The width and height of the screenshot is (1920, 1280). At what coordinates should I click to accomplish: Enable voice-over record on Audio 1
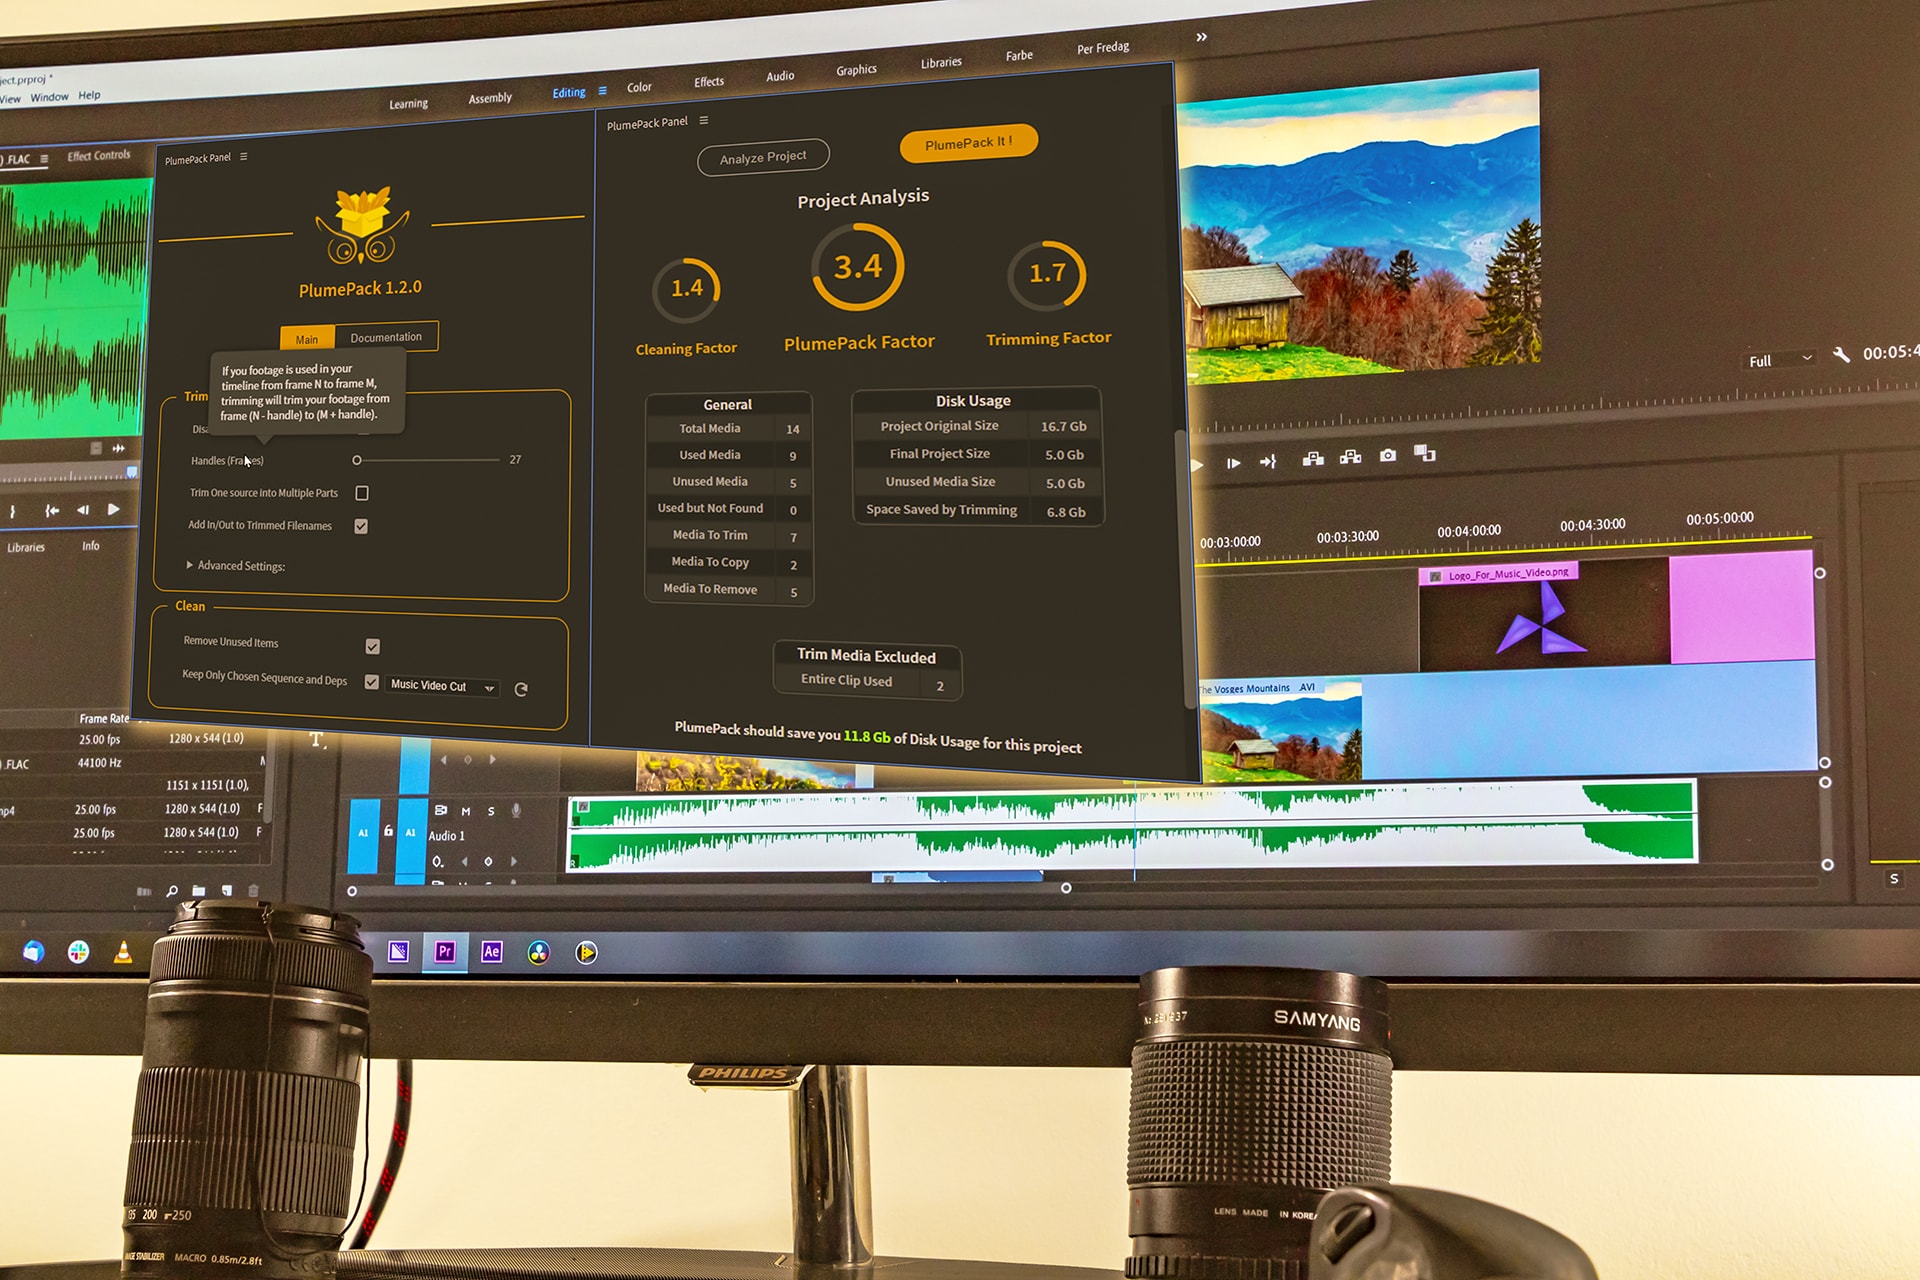pos(516,810)
